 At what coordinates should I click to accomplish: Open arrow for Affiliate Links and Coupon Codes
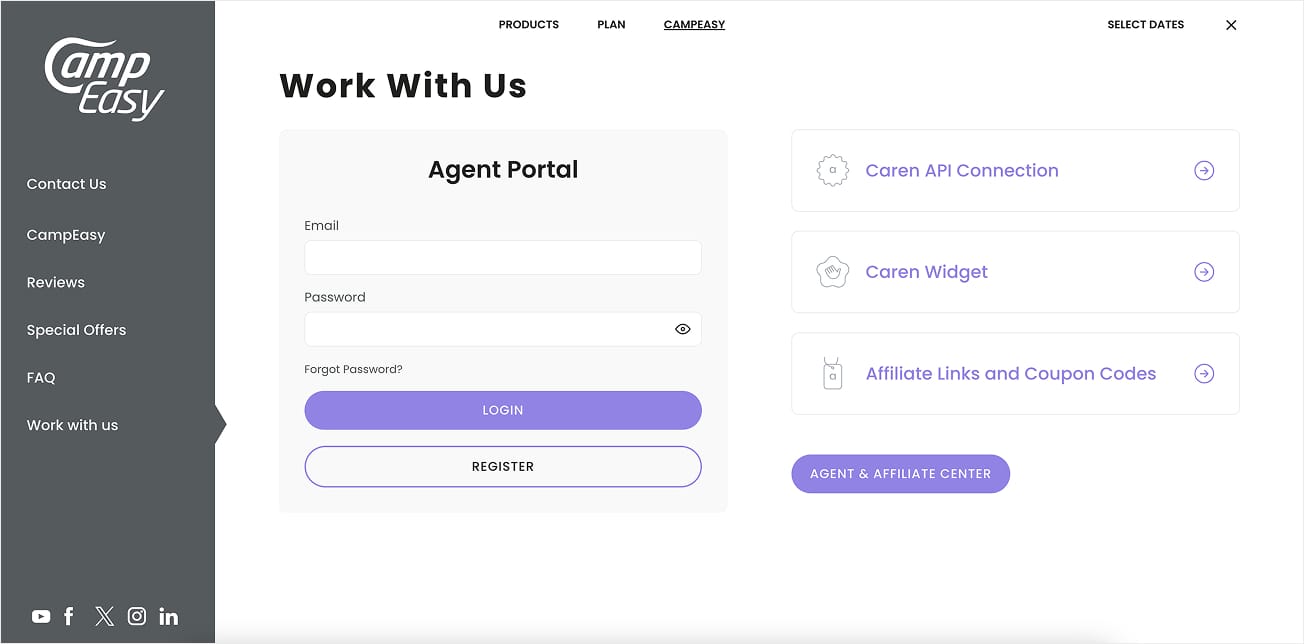[x=1205, y=374]
